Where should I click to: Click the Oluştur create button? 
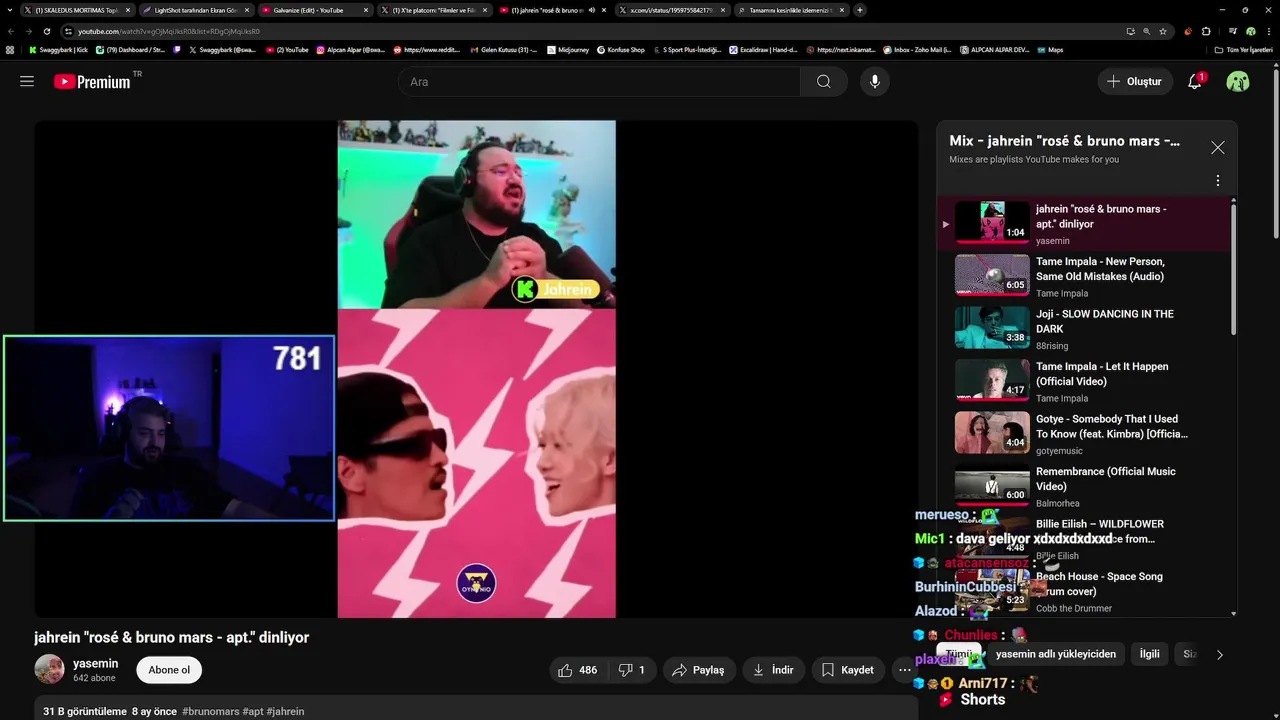coord(1135,82)
